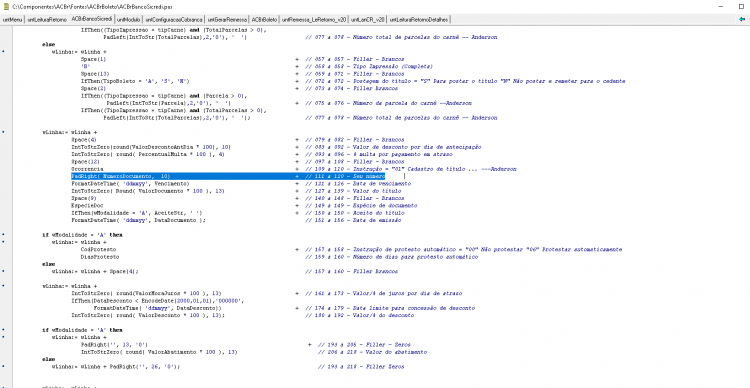Click 'desconto por dia de antecipação' comment

(432, 147)
